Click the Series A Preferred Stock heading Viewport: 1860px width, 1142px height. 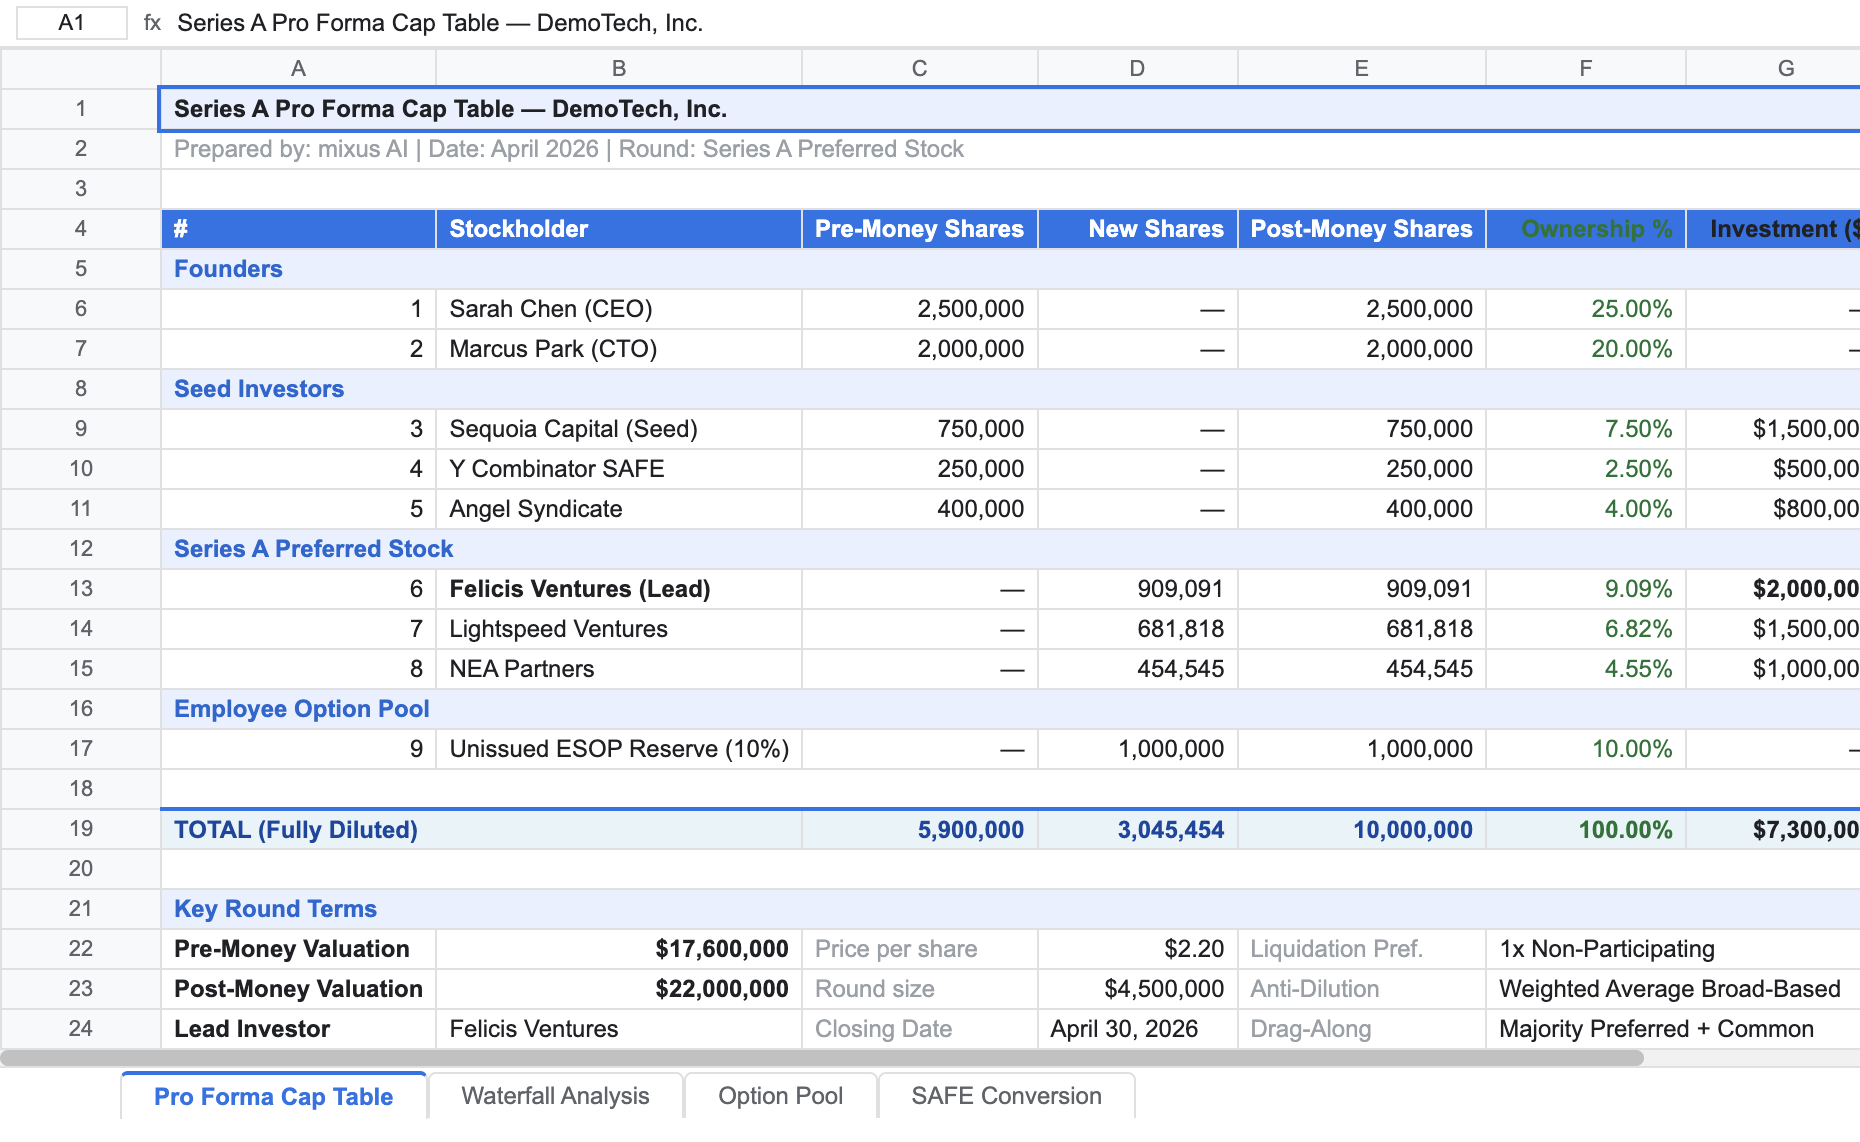click(313, 548)
